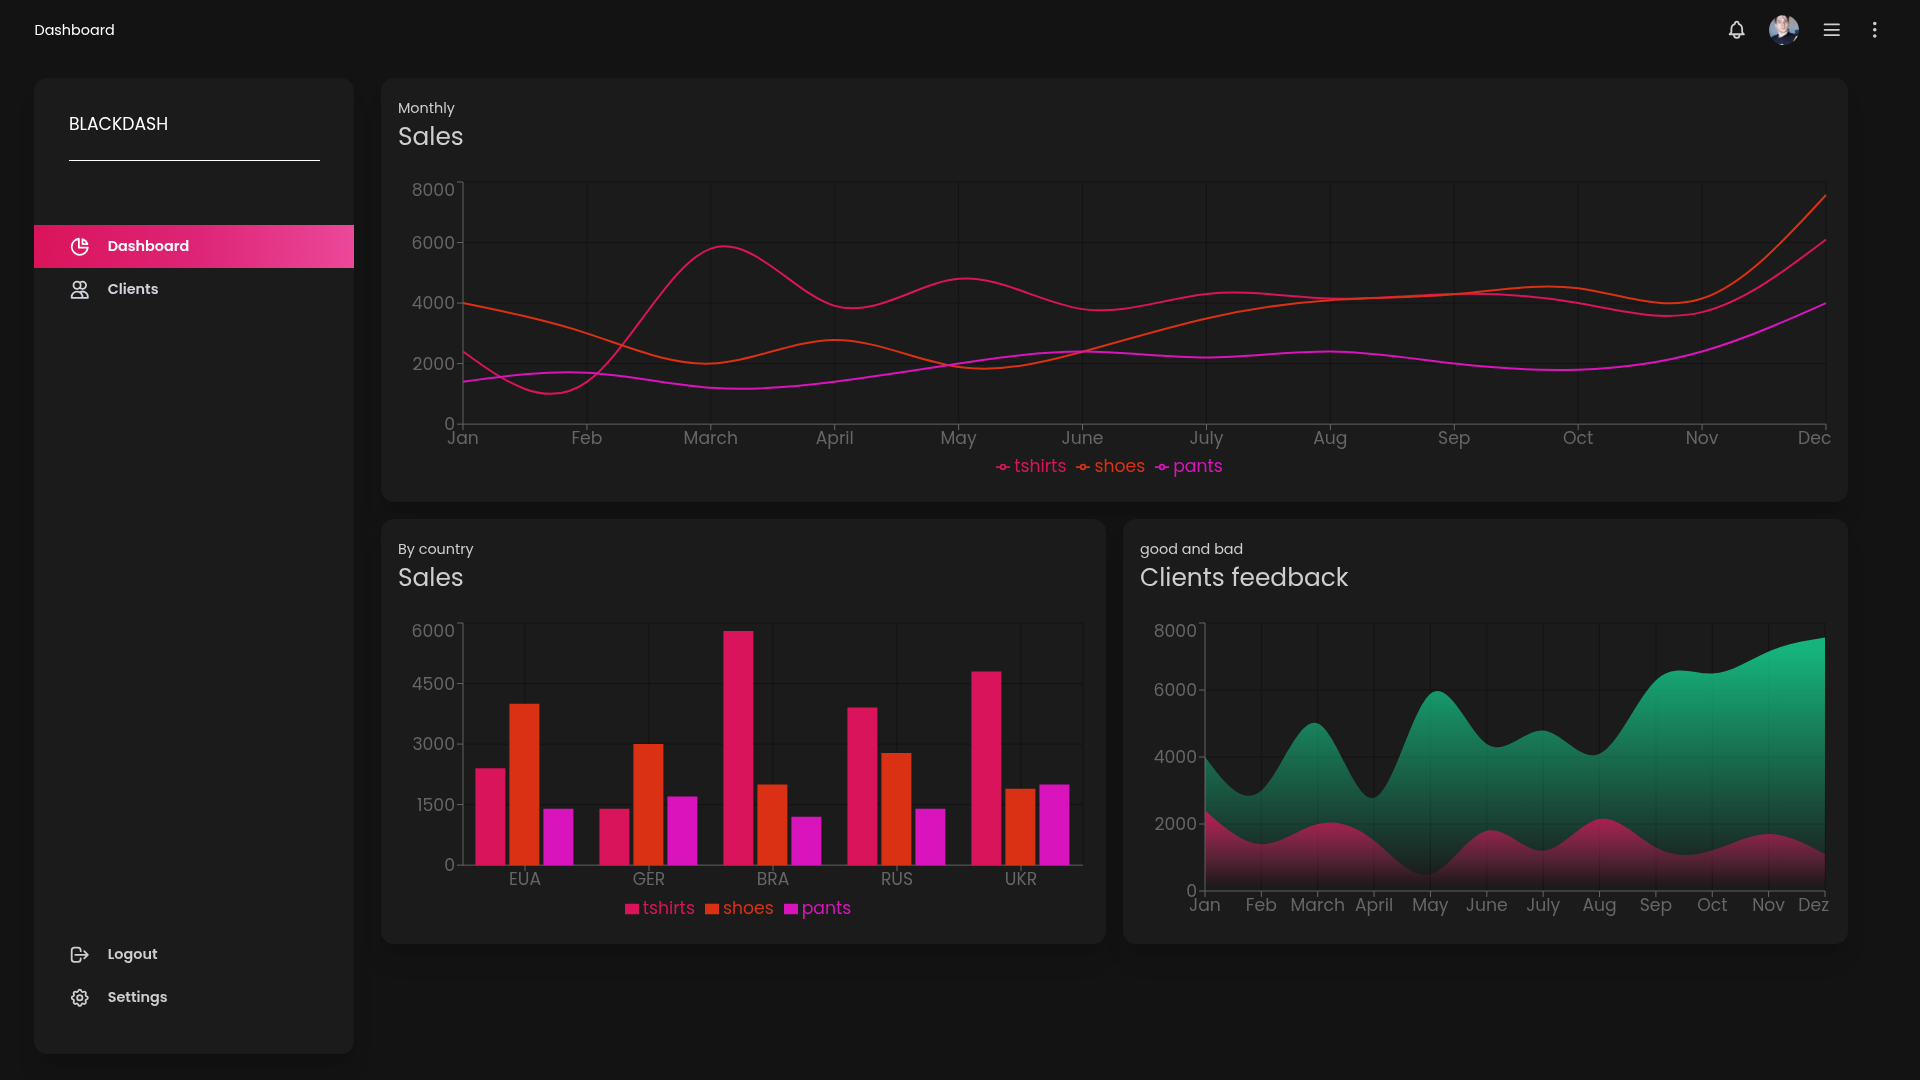Click the tall BRA tshirts bar
Image resolution: width=1920 pixels, height=1080 pixels.
click(738, 748)
